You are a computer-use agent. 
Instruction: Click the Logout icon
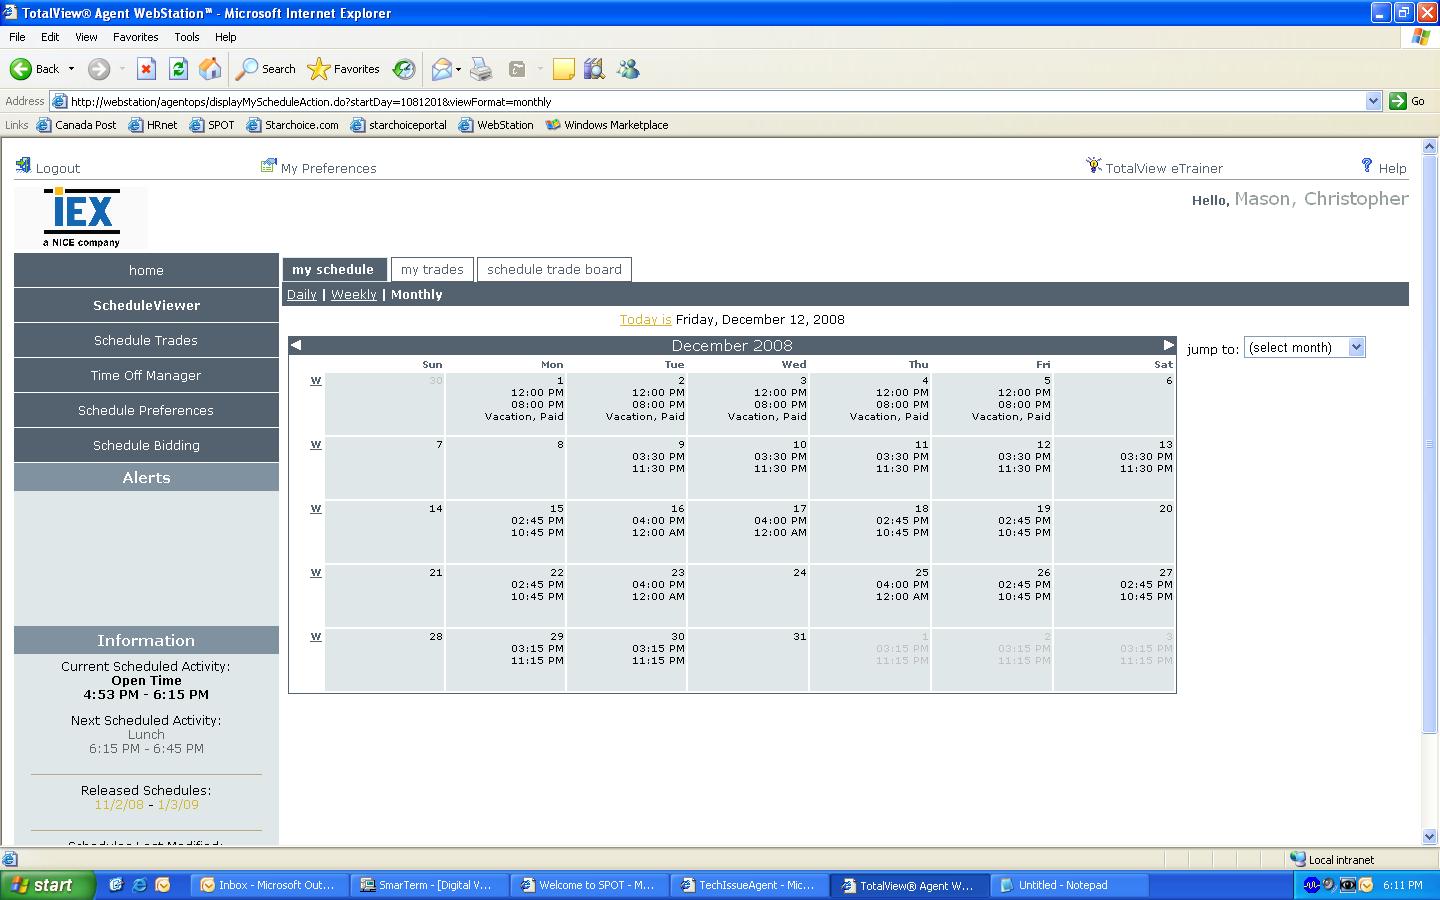(23, 166)
